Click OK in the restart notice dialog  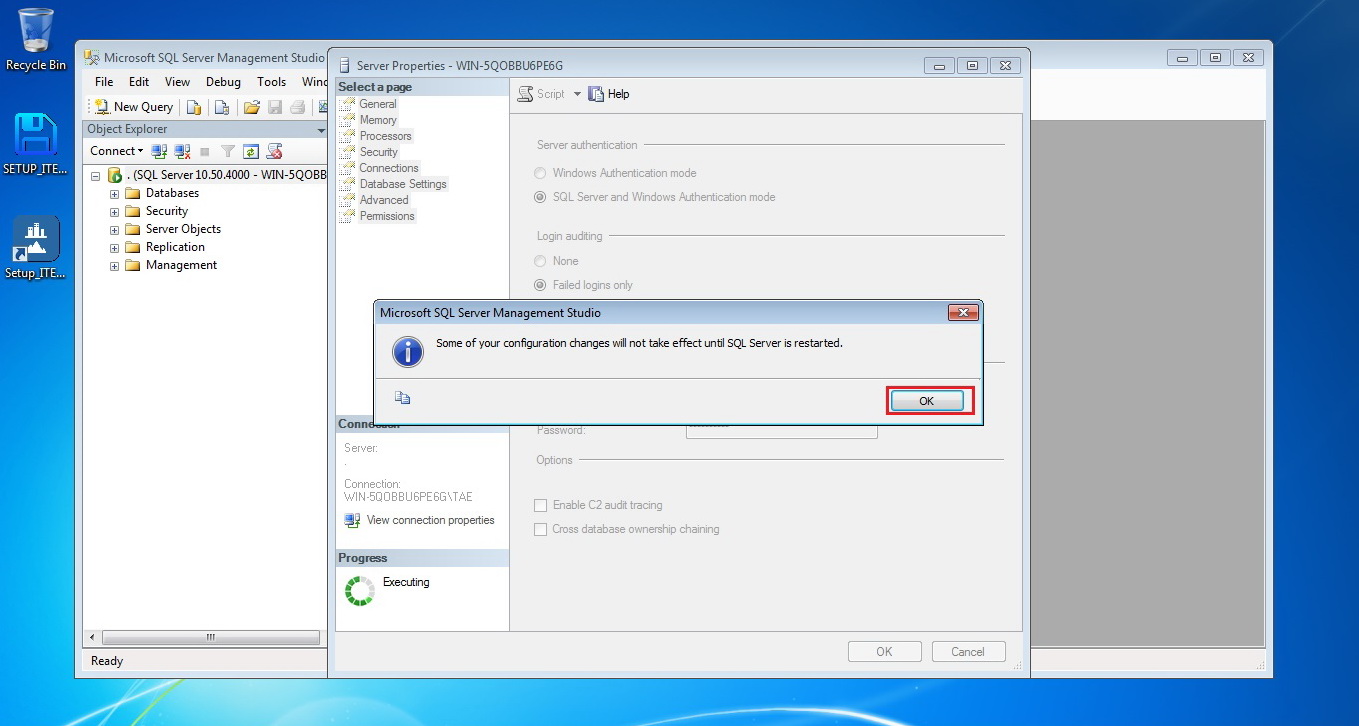(927, 401)
